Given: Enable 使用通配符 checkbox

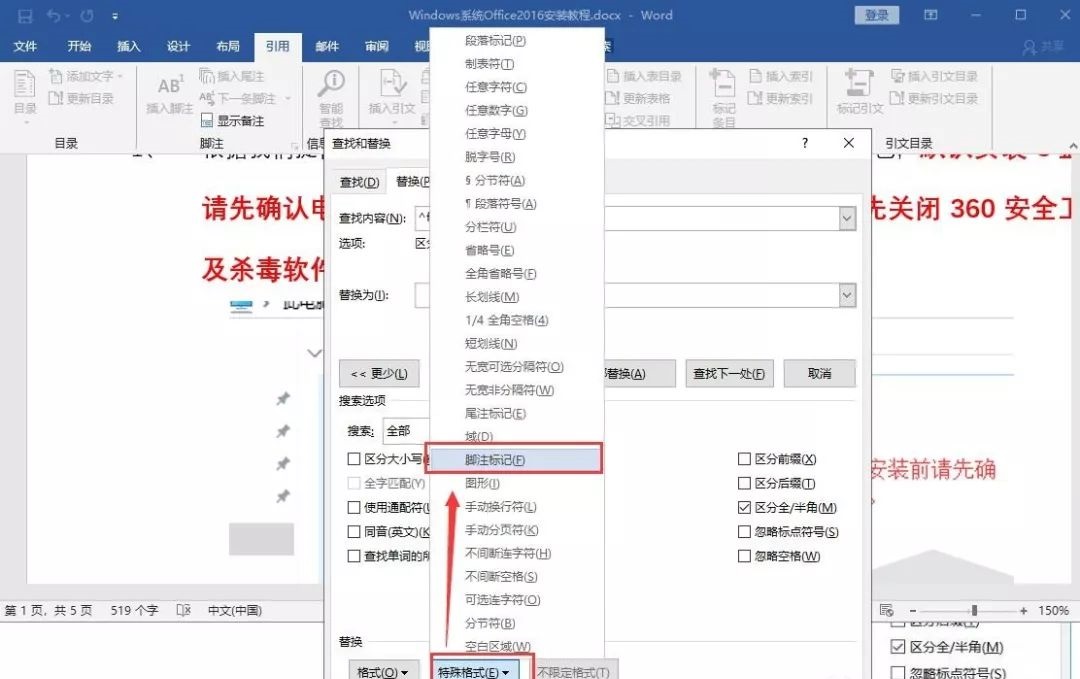Looking at the screenshot, I should click(x=354, y=508).
